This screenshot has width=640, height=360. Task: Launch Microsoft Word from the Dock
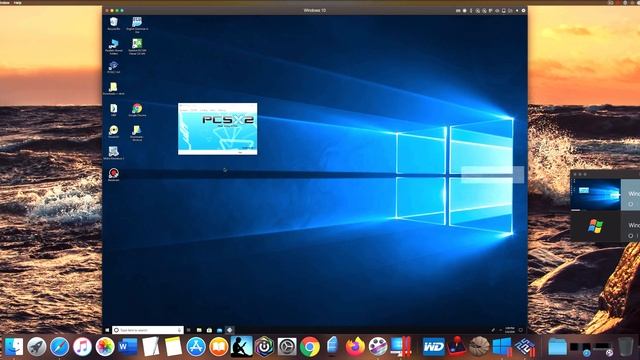[x=128, y=347]
